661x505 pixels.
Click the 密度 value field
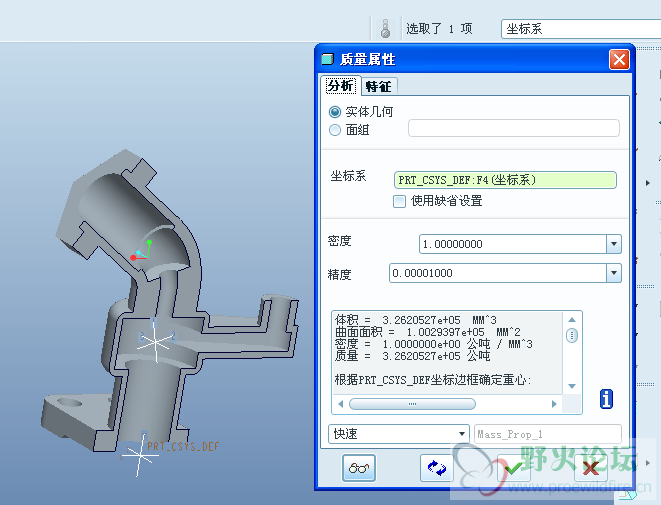pyautogui.click(x=513, y=244)
